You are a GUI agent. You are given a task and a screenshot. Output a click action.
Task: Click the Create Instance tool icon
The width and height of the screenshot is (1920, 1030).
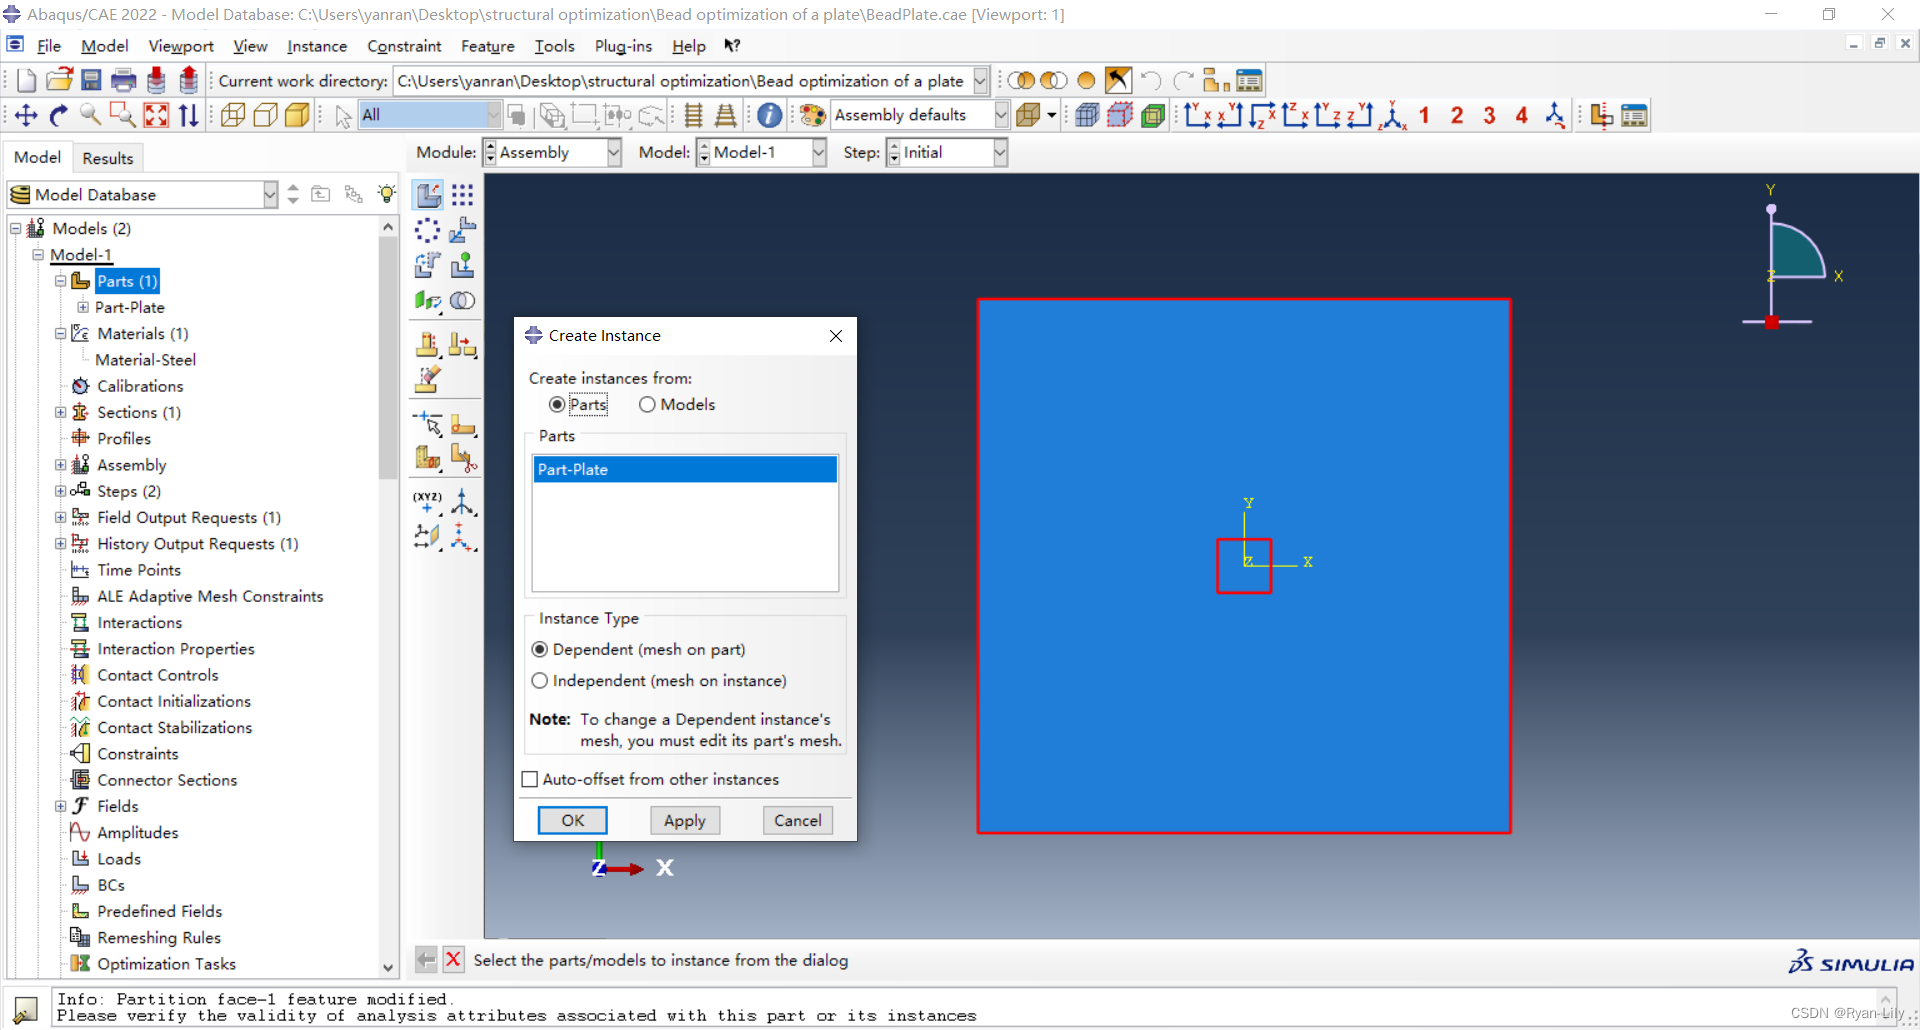[x=428, y=194]
